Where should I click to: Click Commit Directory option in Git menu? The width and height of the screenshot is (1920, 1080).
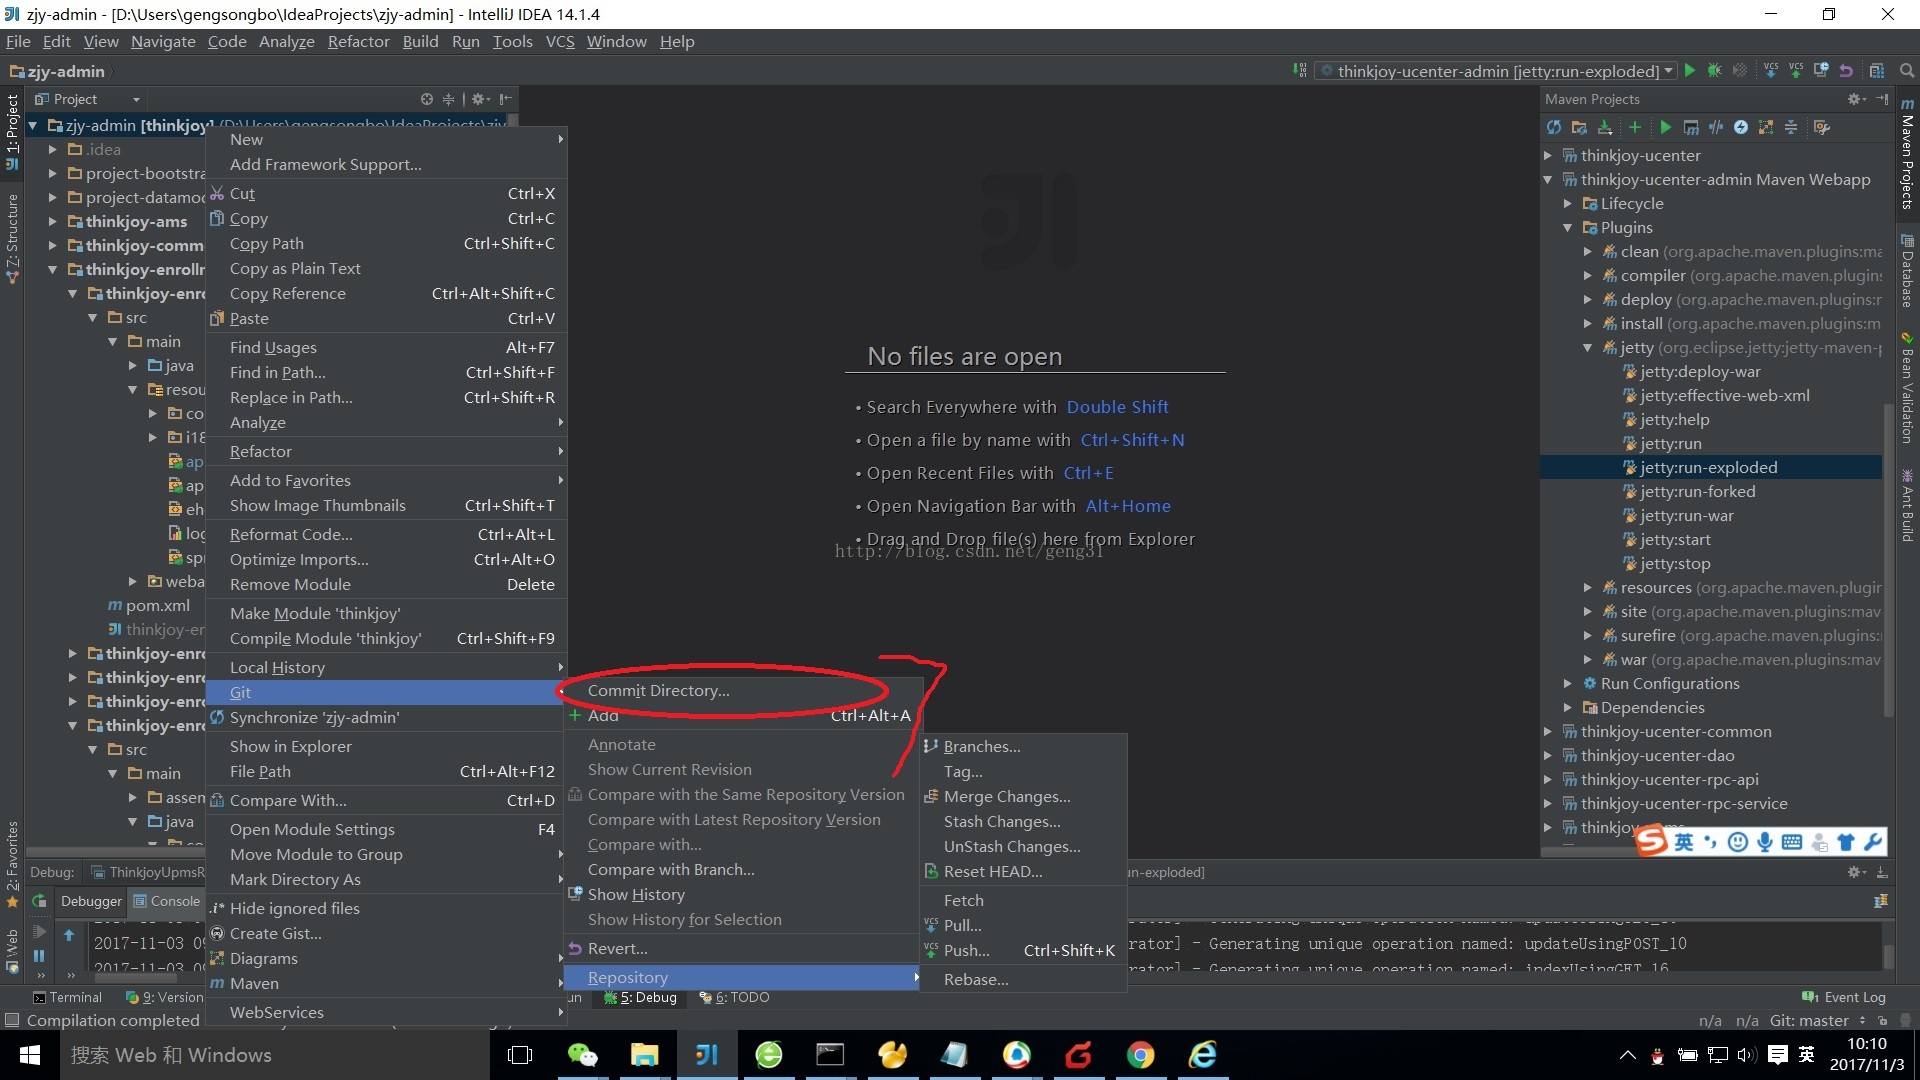(x=658, y=690)
